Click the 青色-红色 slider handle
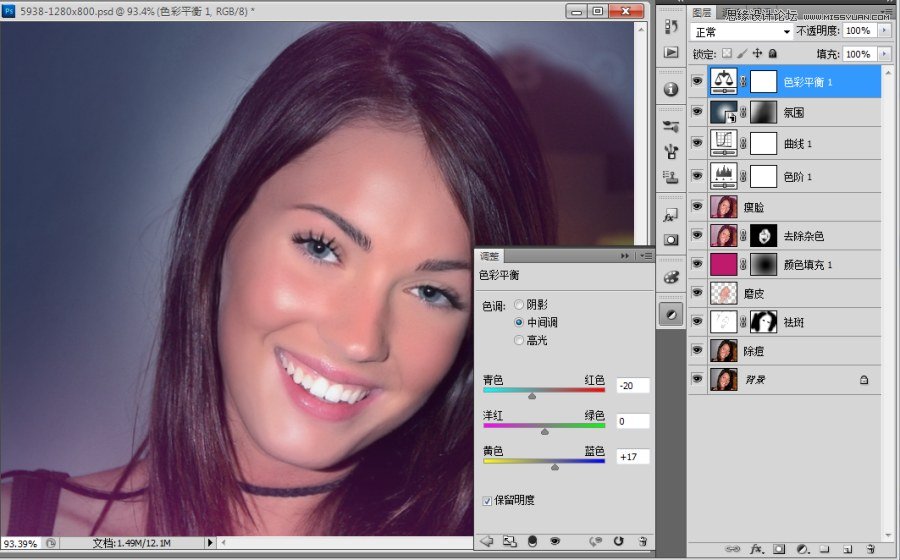Screen dimensions: 900x560 [532, 396]
